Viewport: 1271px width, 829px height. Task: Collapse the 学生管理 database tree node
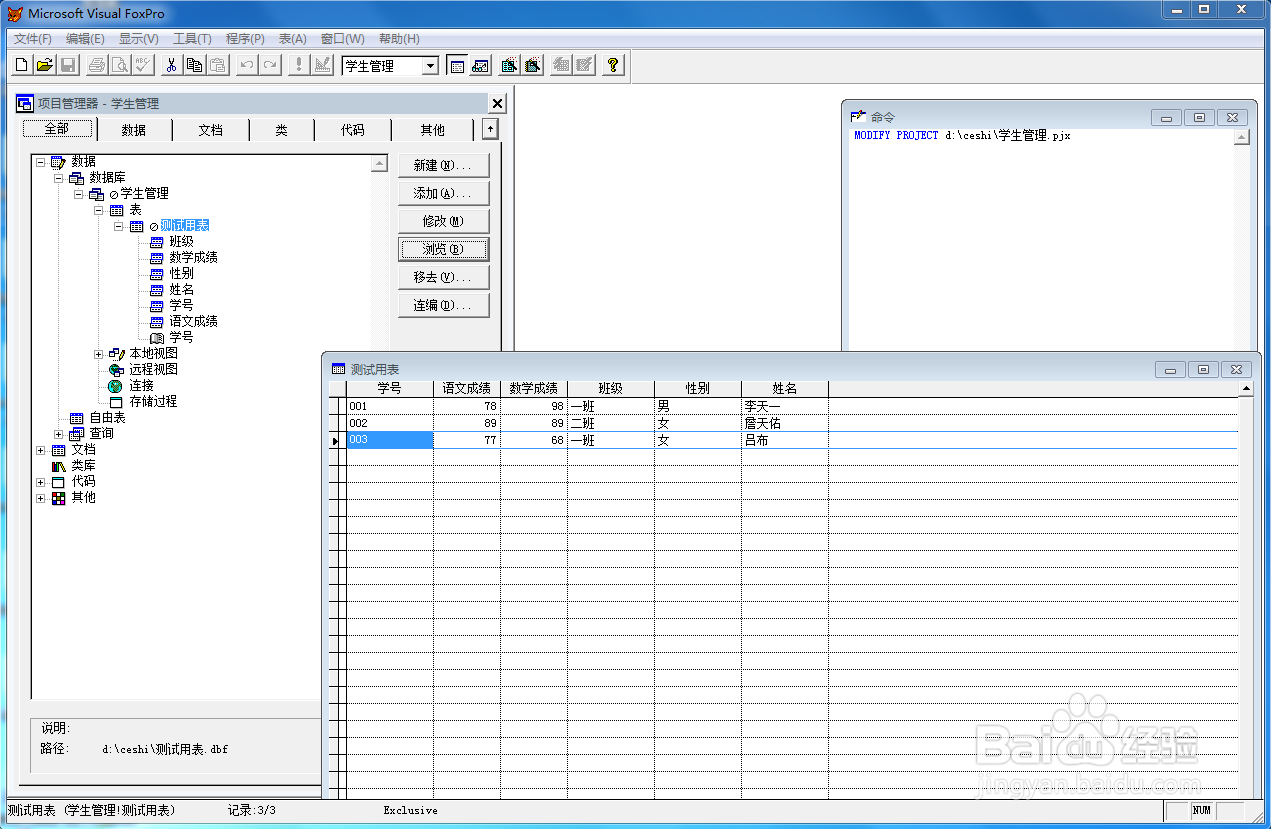tap(78, 193)
